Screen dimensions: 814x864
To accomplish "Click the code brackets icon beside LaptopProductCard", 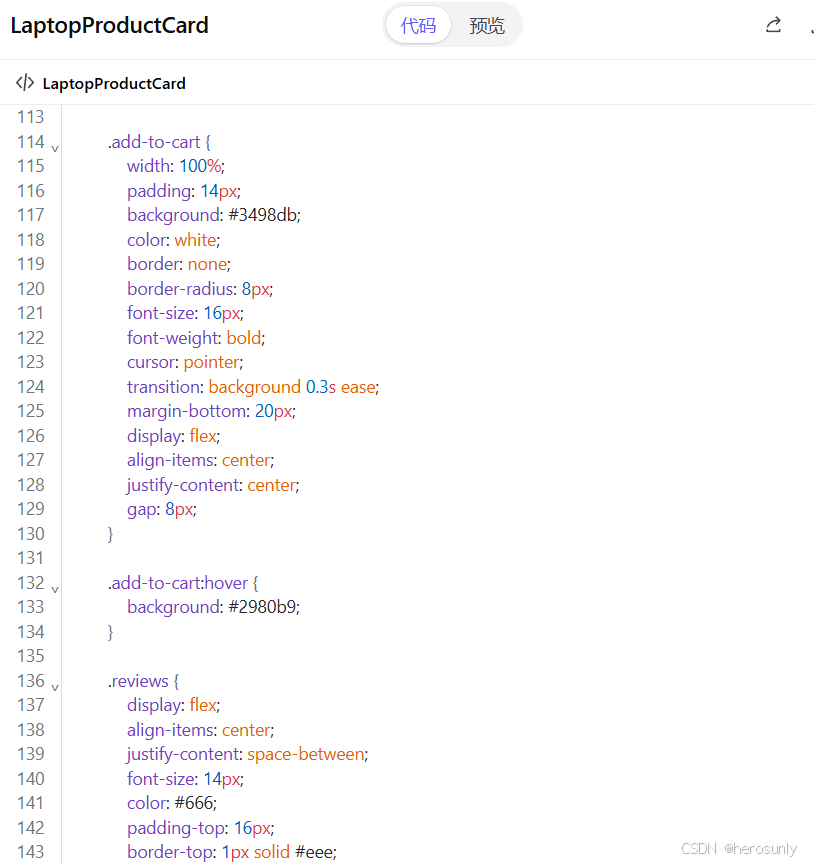I will coord(25,83).
